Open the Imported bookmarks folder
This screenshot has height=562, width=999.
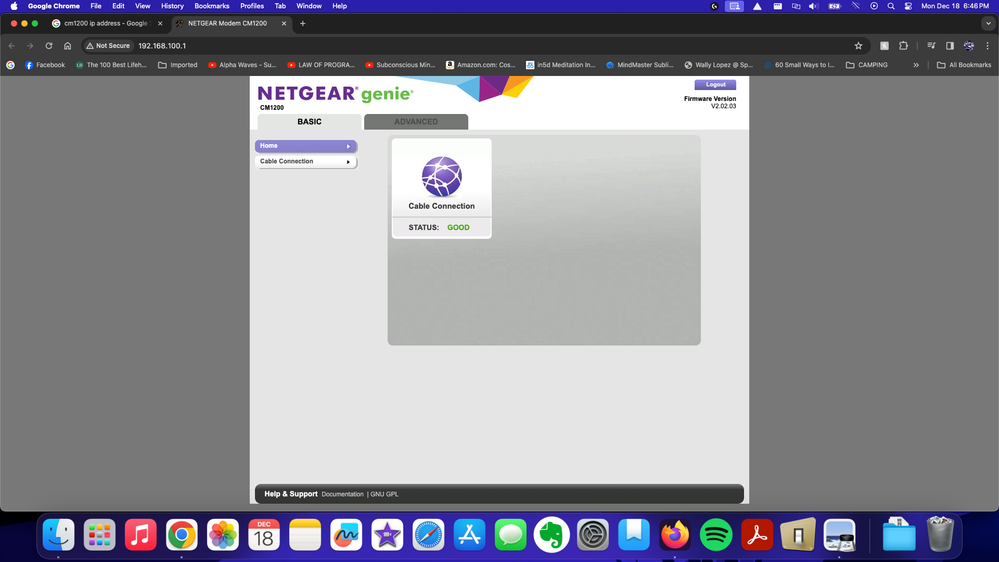(177, 65)
